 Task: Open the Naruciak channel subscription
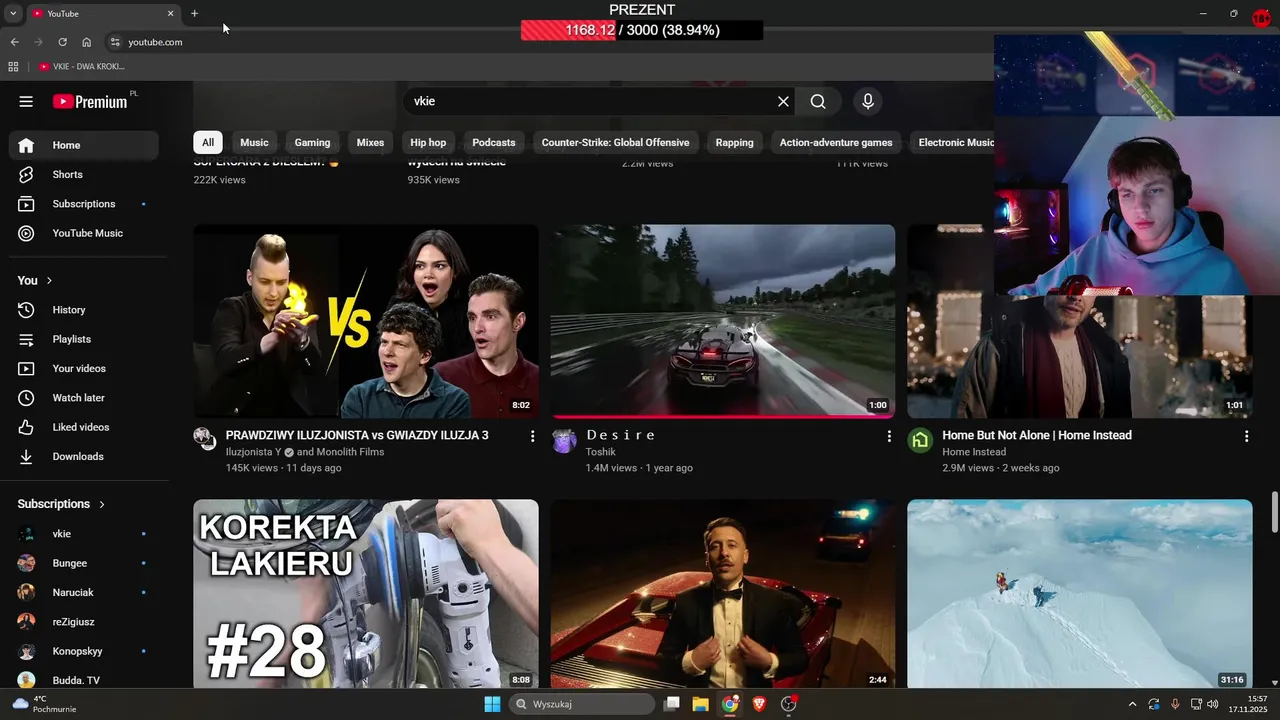(84, 592)
